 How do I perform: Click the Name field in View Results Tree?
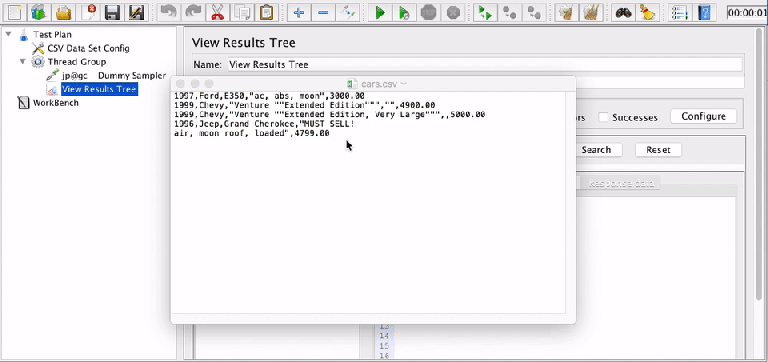(485, 65)
